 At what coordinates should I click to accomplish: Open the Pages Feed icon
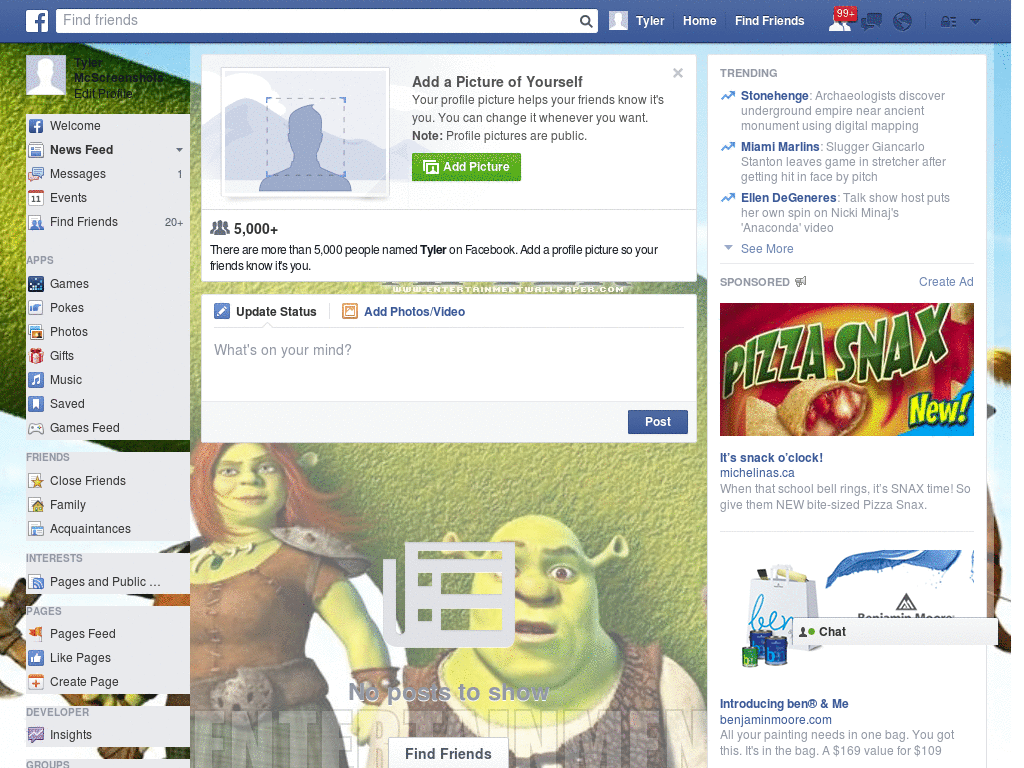click(x=36, y=633)
